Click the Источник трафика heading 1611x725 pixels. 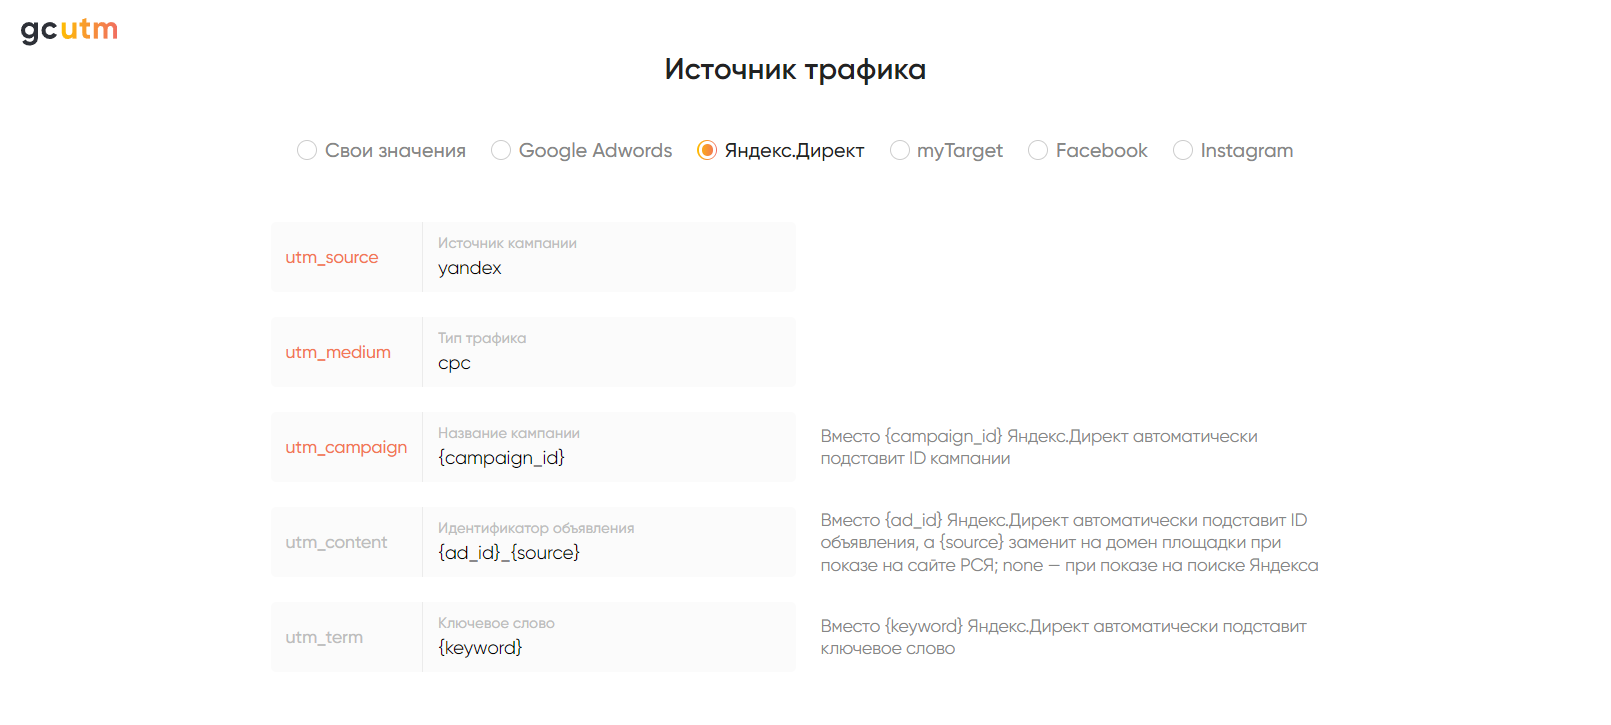point(795,69)
